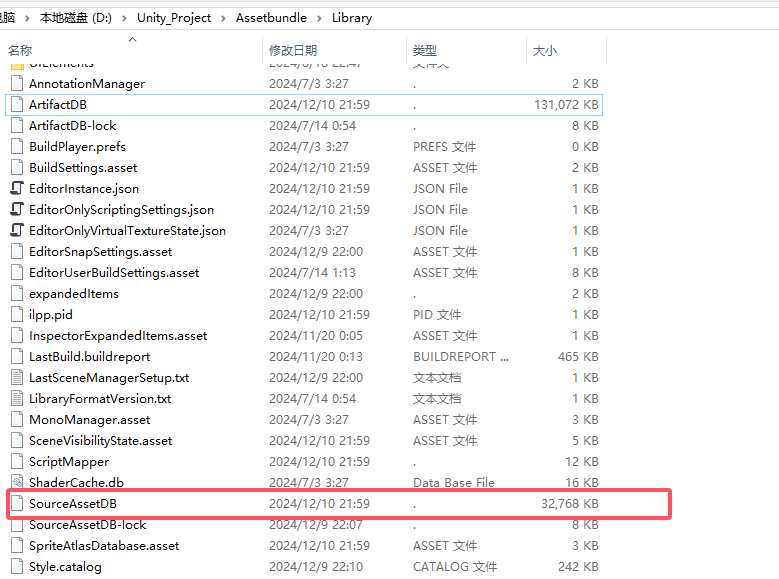
Task: Click the ScriptMapper file icon
Action: (17, 461)
